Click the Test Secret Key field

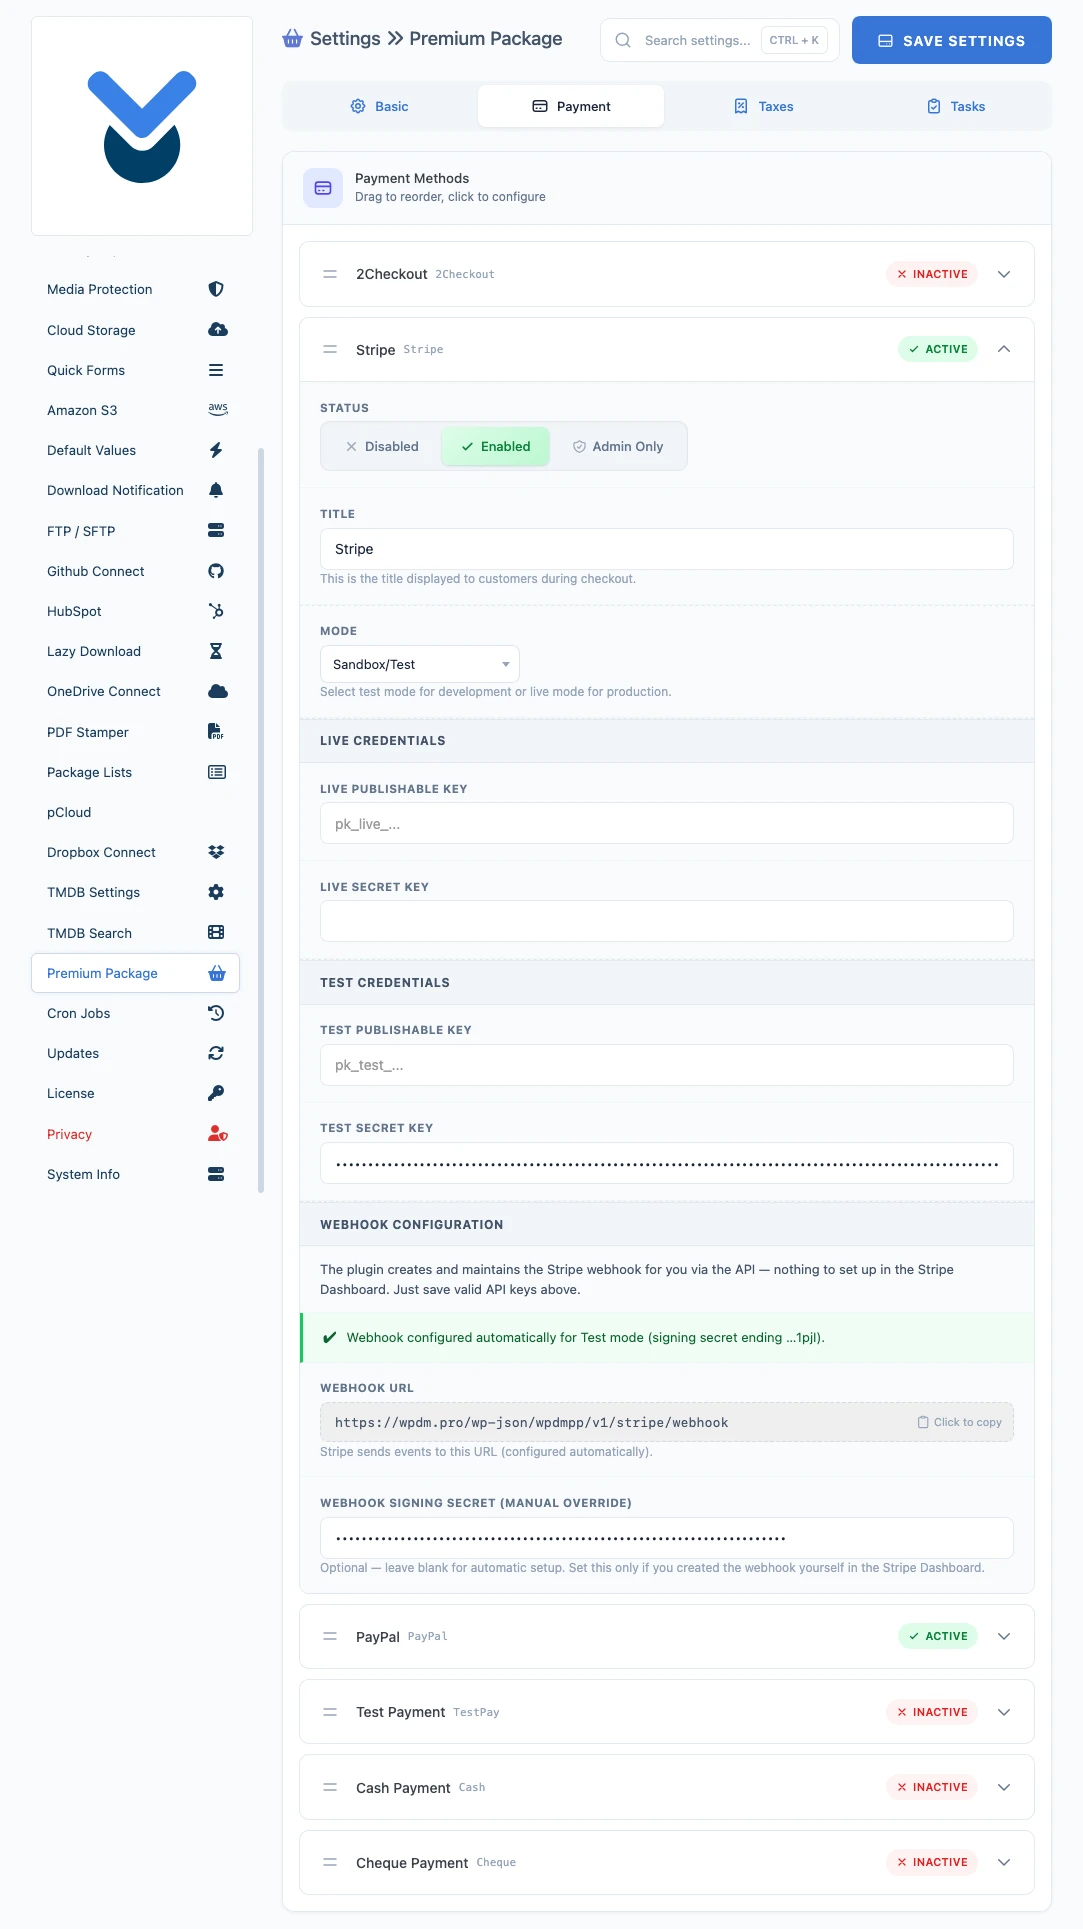click(x=667, y=1163)
